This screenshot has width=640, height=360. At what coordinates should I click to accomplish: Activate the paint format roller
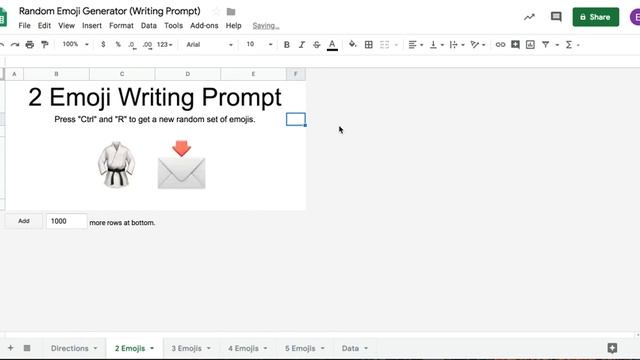44,44
